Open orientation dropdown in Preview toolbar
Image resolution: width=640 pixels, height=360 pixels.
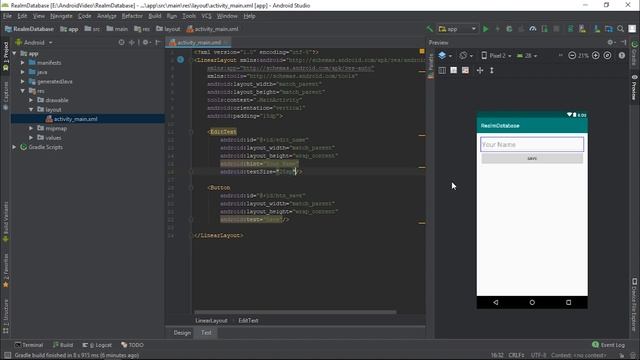tap(466, 56)
